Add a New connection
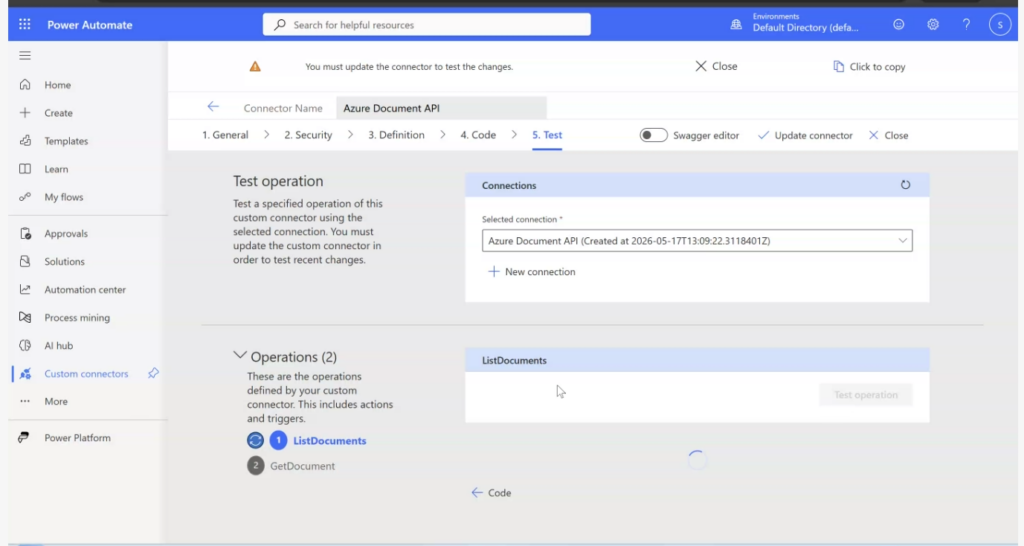The height and width of the screenshot is (546, 1024). (532, 272)
